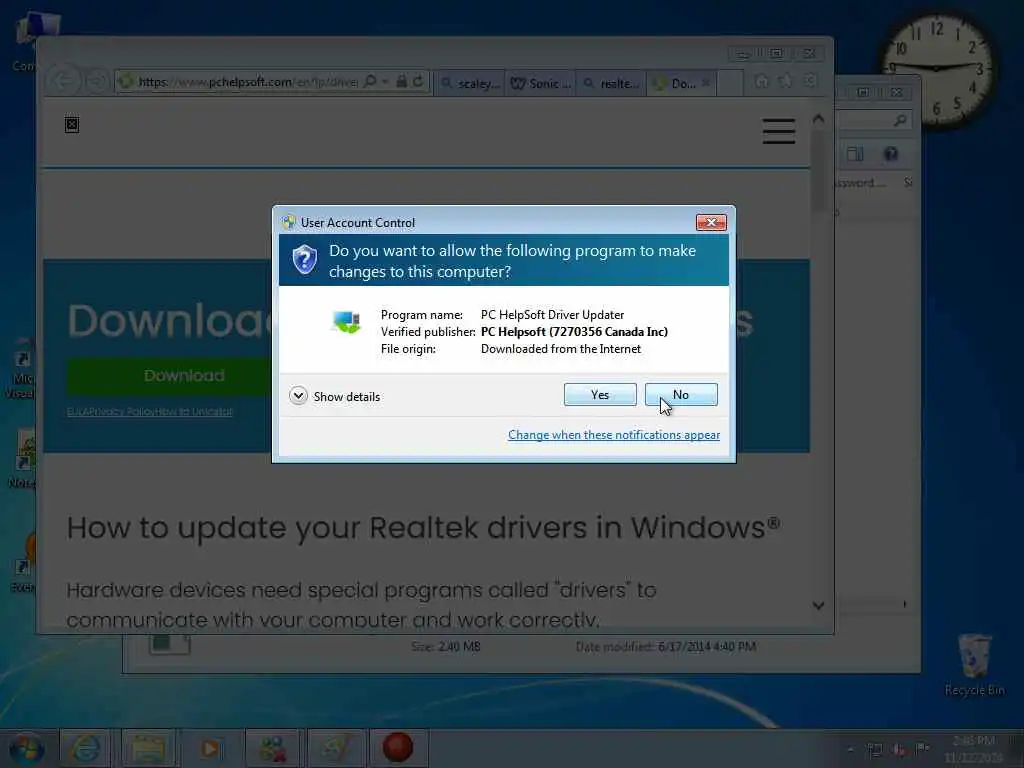Click the browser Back arrow button

[x=65, y=82]
